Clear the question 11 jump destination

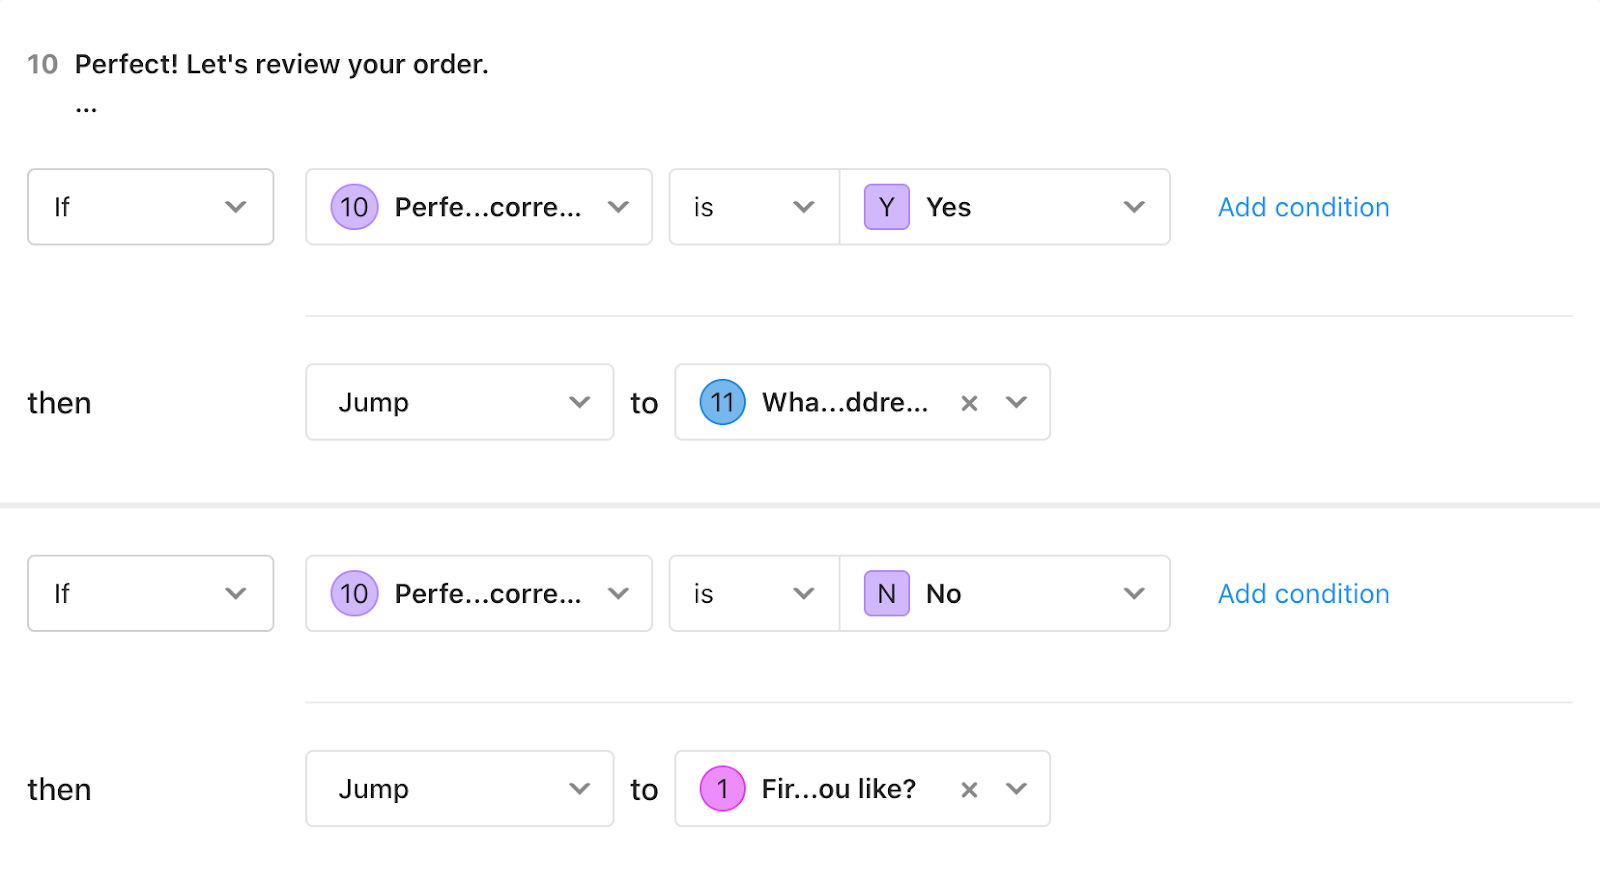tap(968, 403)
